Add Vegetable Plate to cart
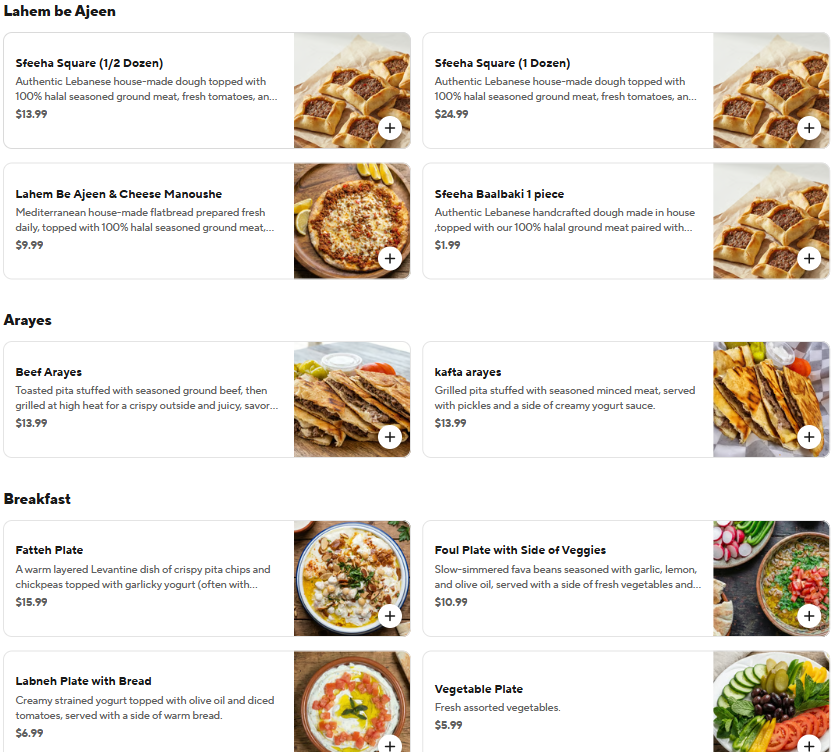The image size is (834, 752). tap(809, 745)
